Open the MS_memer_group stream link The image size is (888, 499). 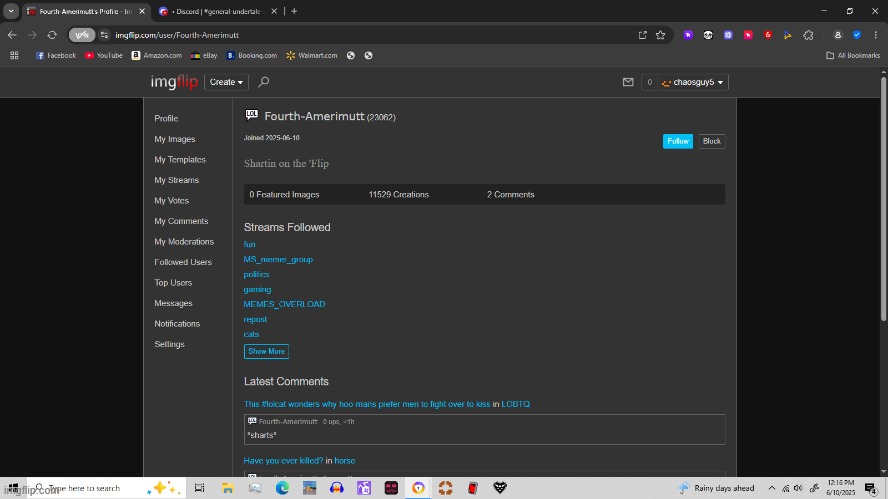point(278,259)
